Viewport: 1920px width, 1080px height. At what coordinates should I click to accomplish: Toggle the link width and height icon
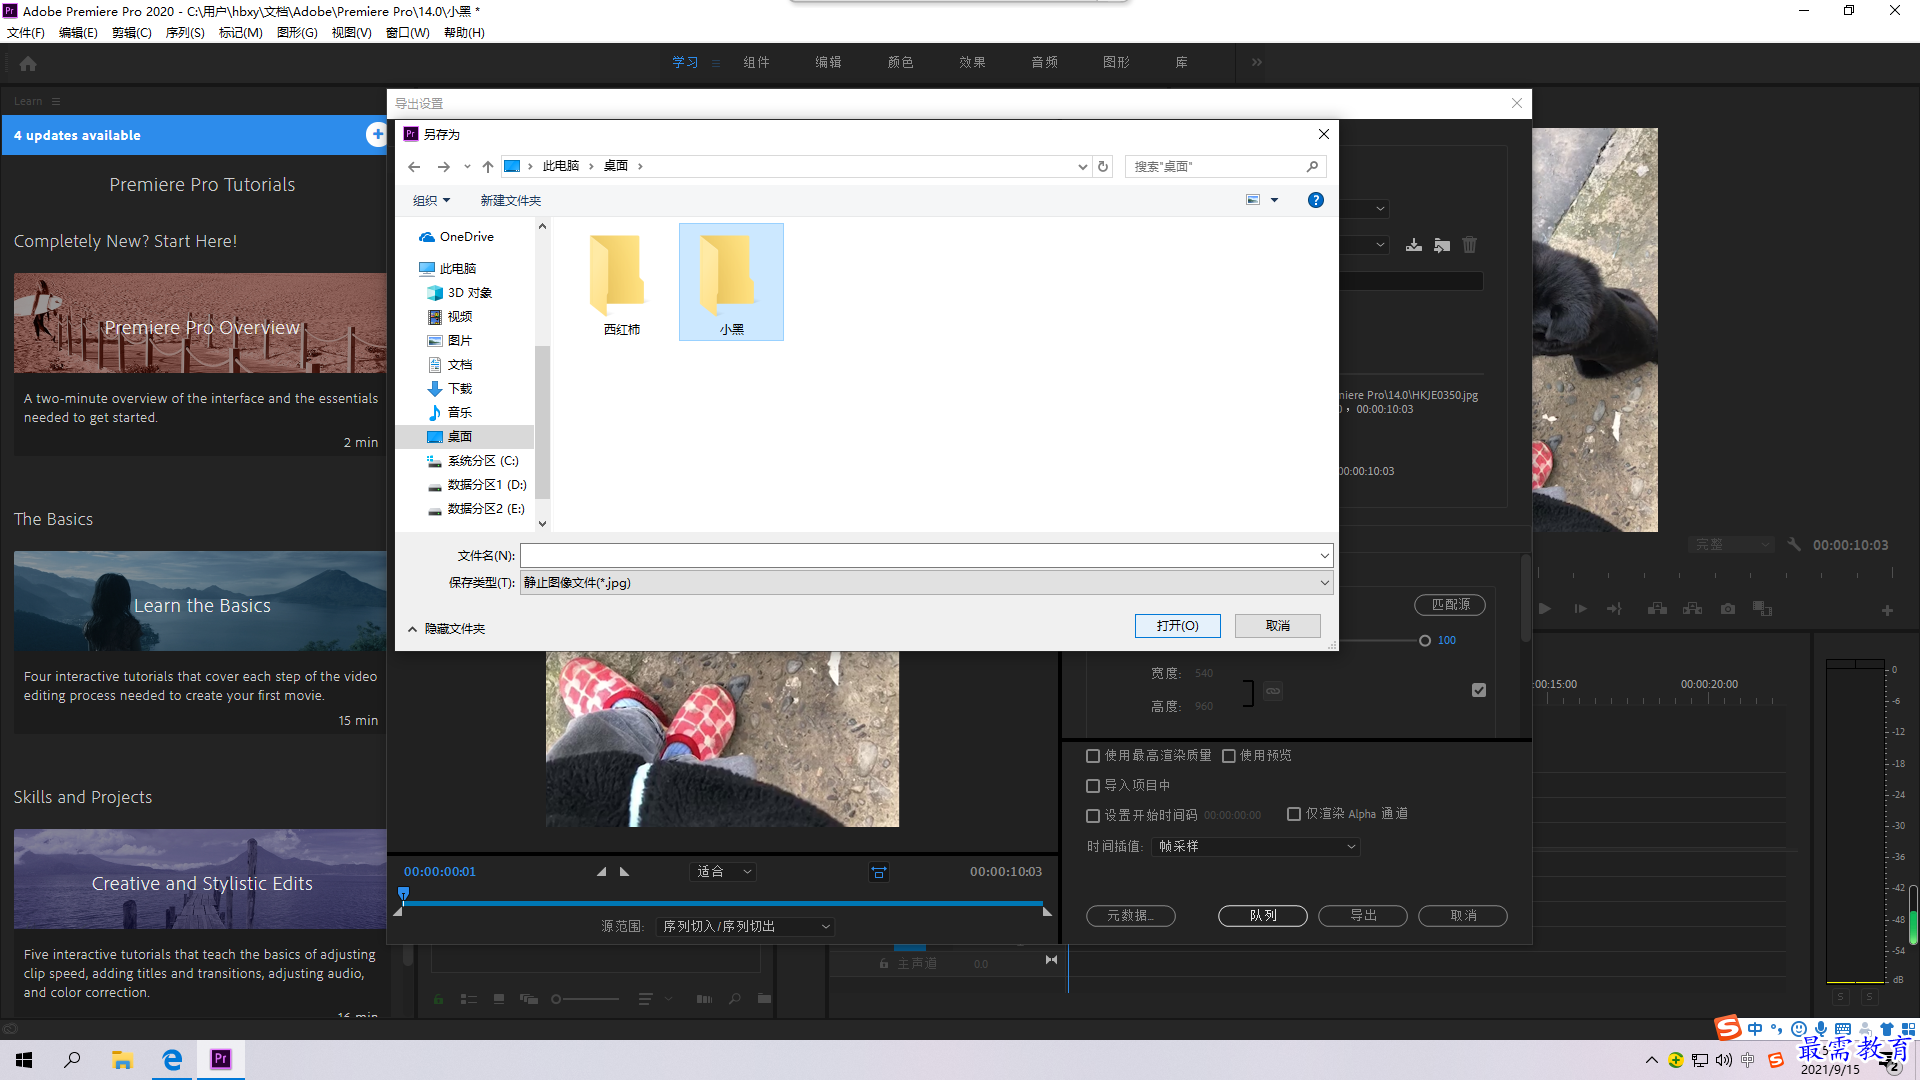pos(1273,691)
